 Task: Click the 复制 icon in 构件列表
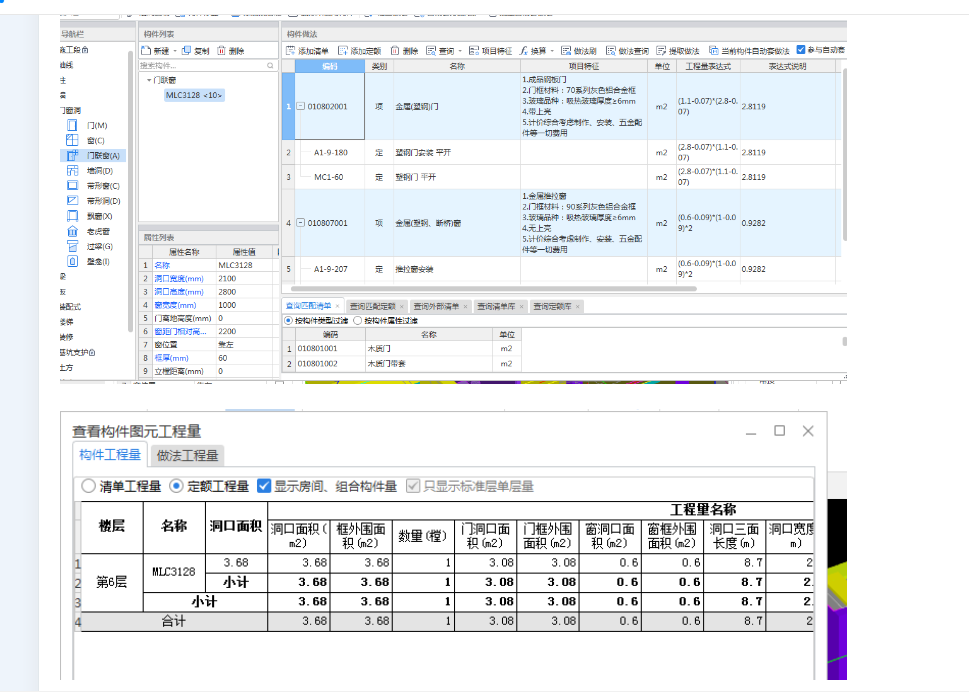click(x=186, y=51)
